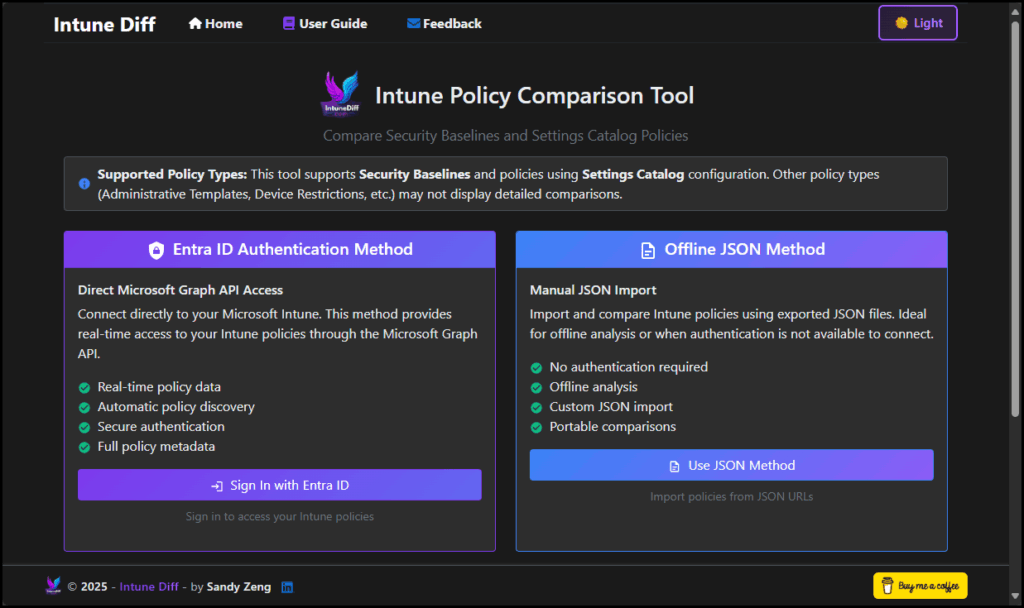Open the Feedback link
Image resolution: width=1024 pixels, height=608 pixels.
[x=444, y=24]
